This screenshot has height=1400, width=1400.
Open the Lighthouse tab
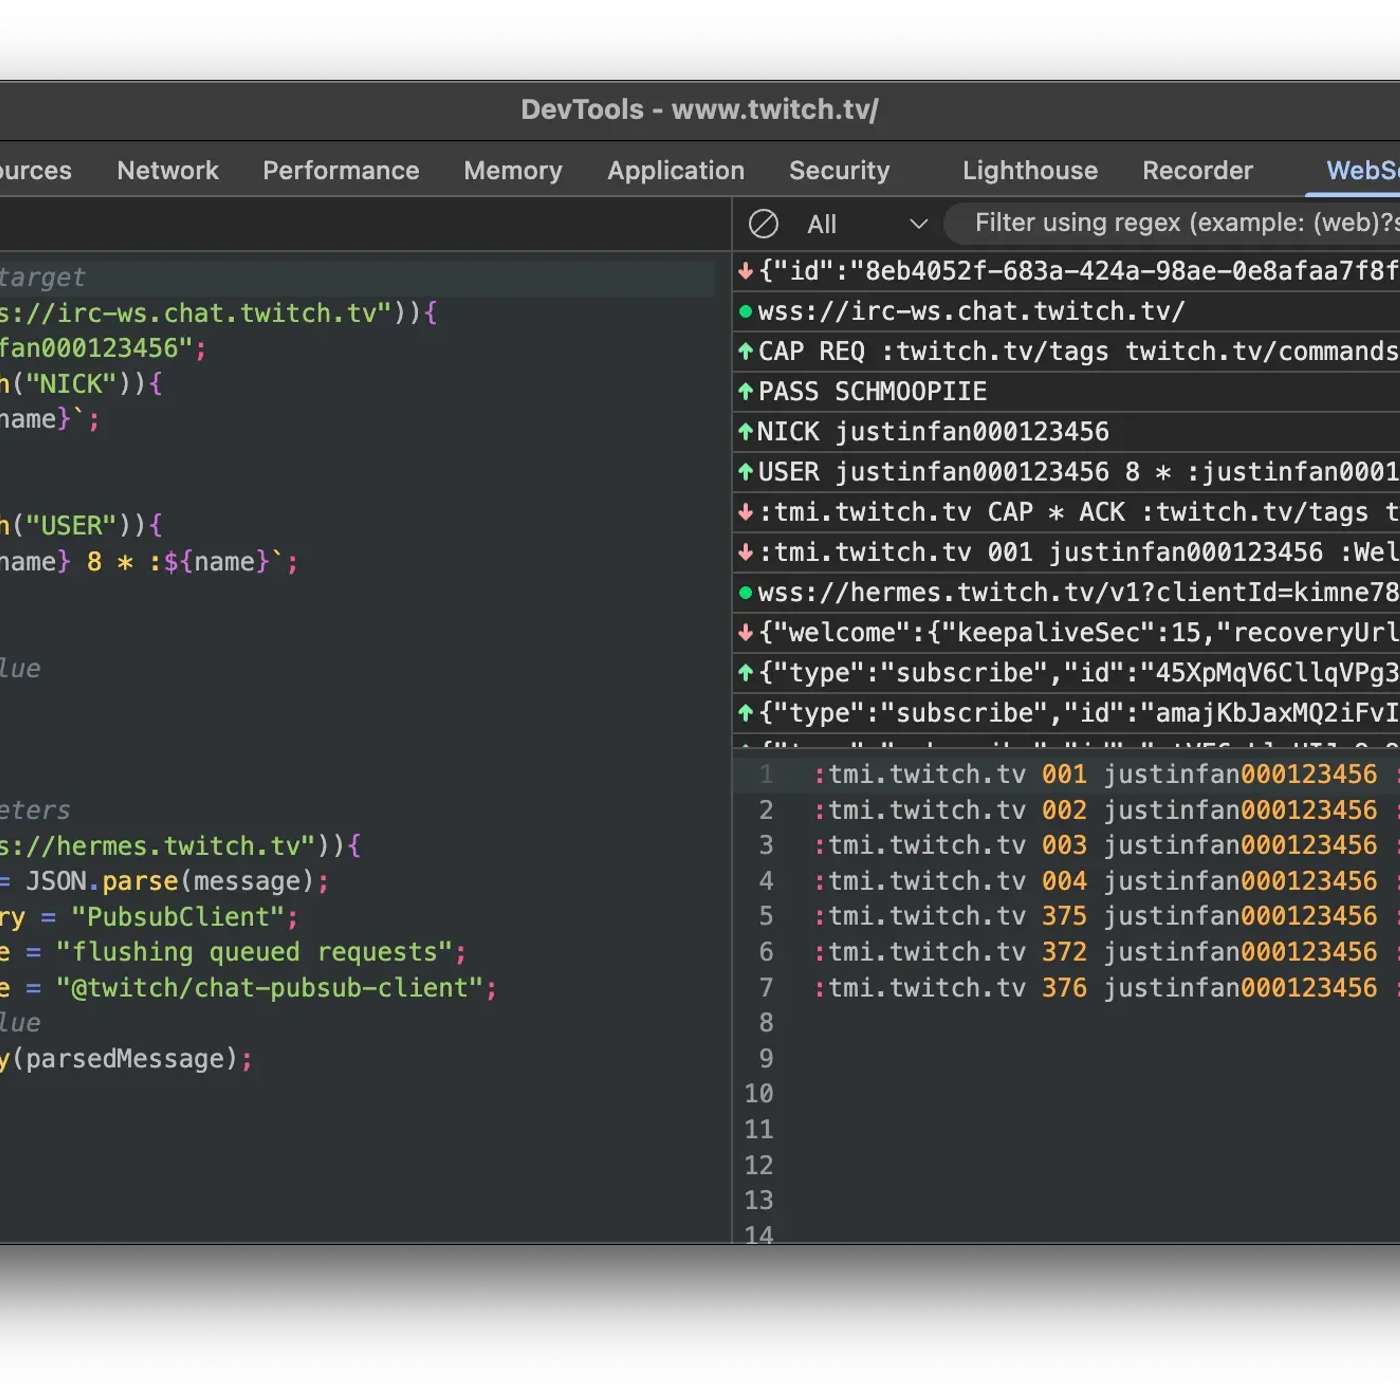click(x=1030, y=171)
